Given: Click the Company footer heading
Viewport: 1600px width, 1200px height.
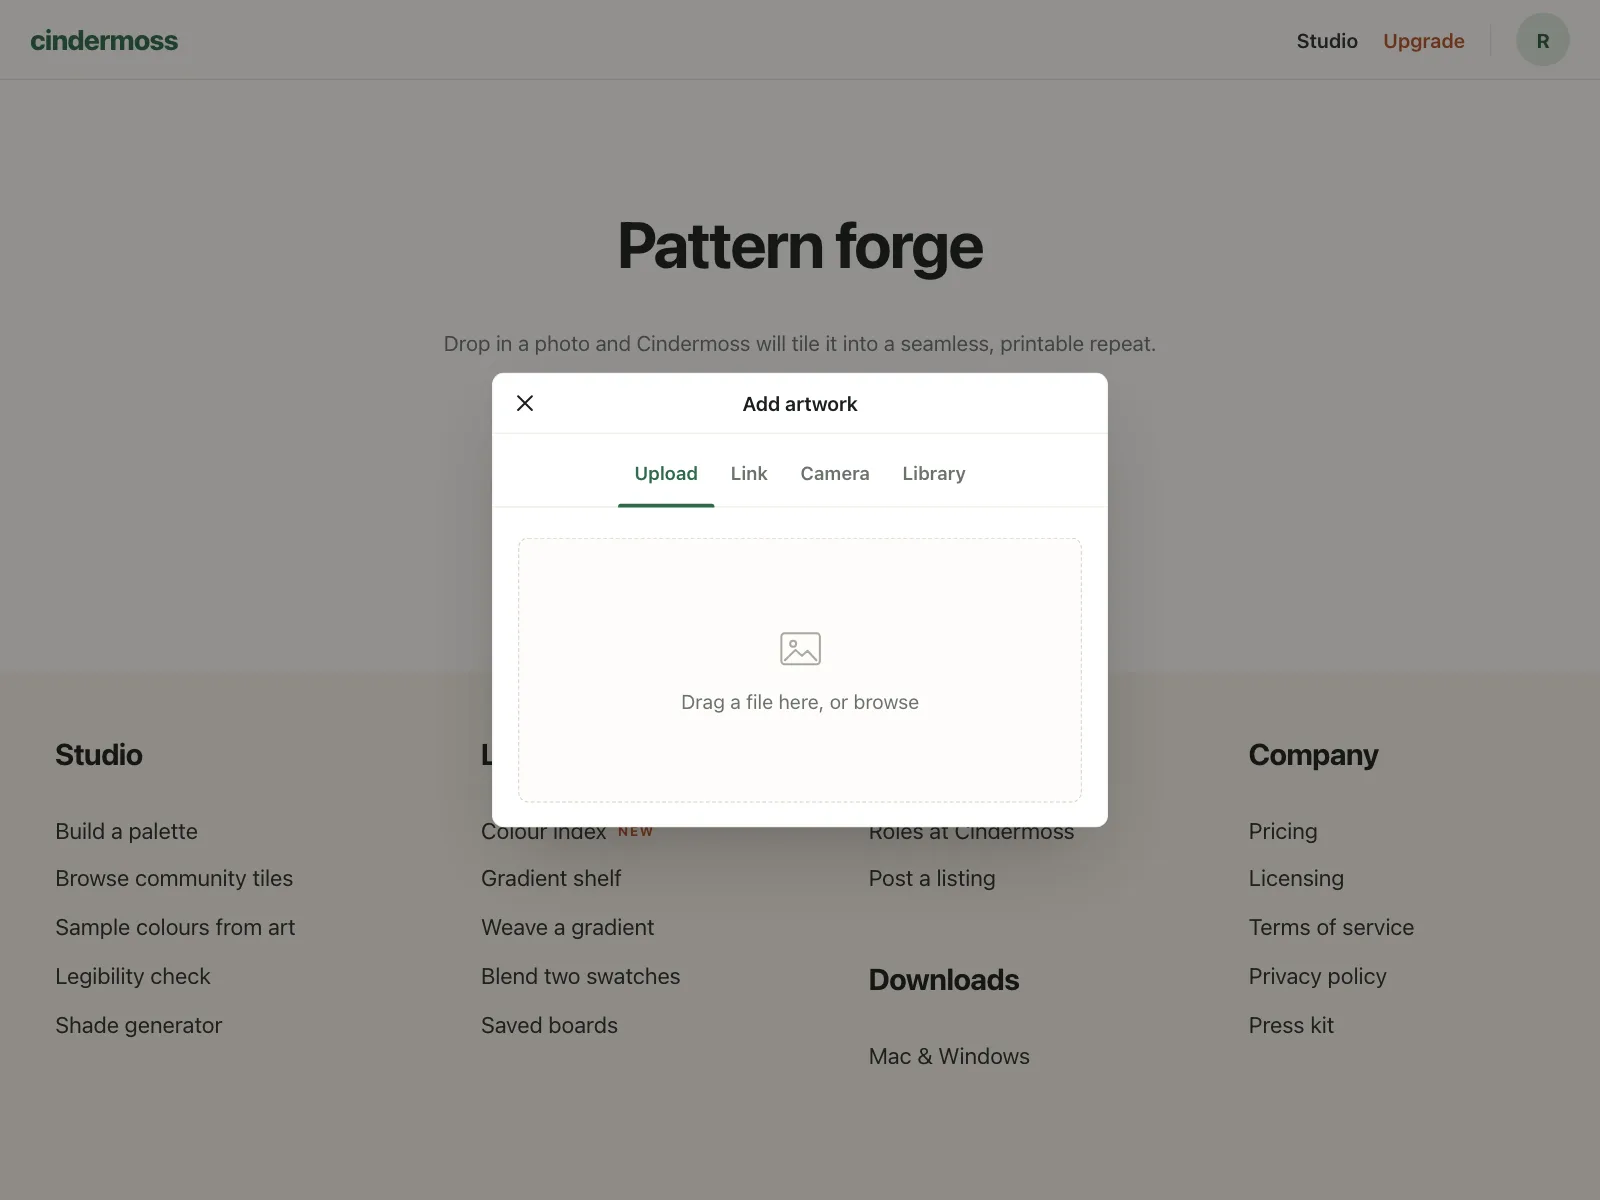Looking at the screenshot, I should [1313, 755].
